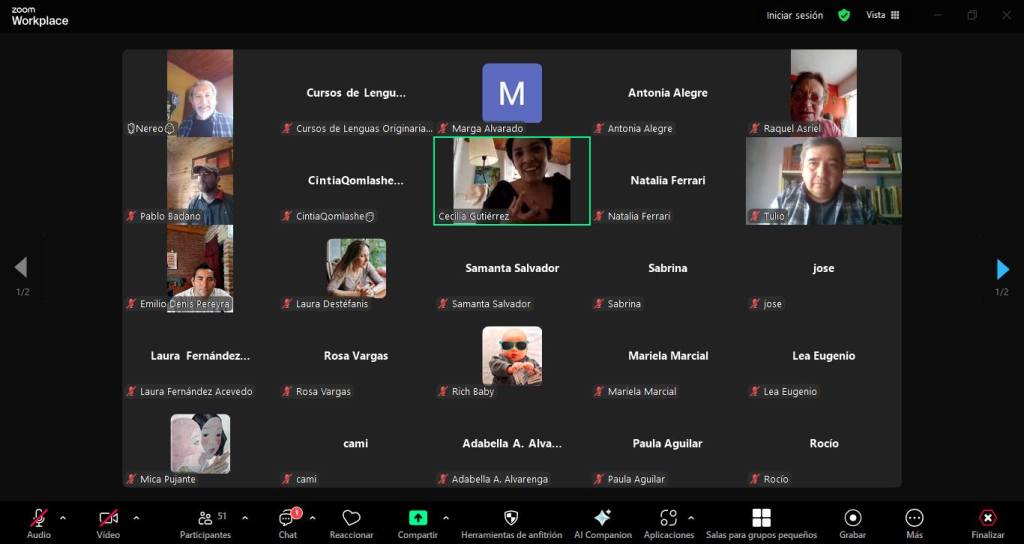Click Iniciar sesión link
This screenshot has width=1024, height=544.
[x=794, y=15]
